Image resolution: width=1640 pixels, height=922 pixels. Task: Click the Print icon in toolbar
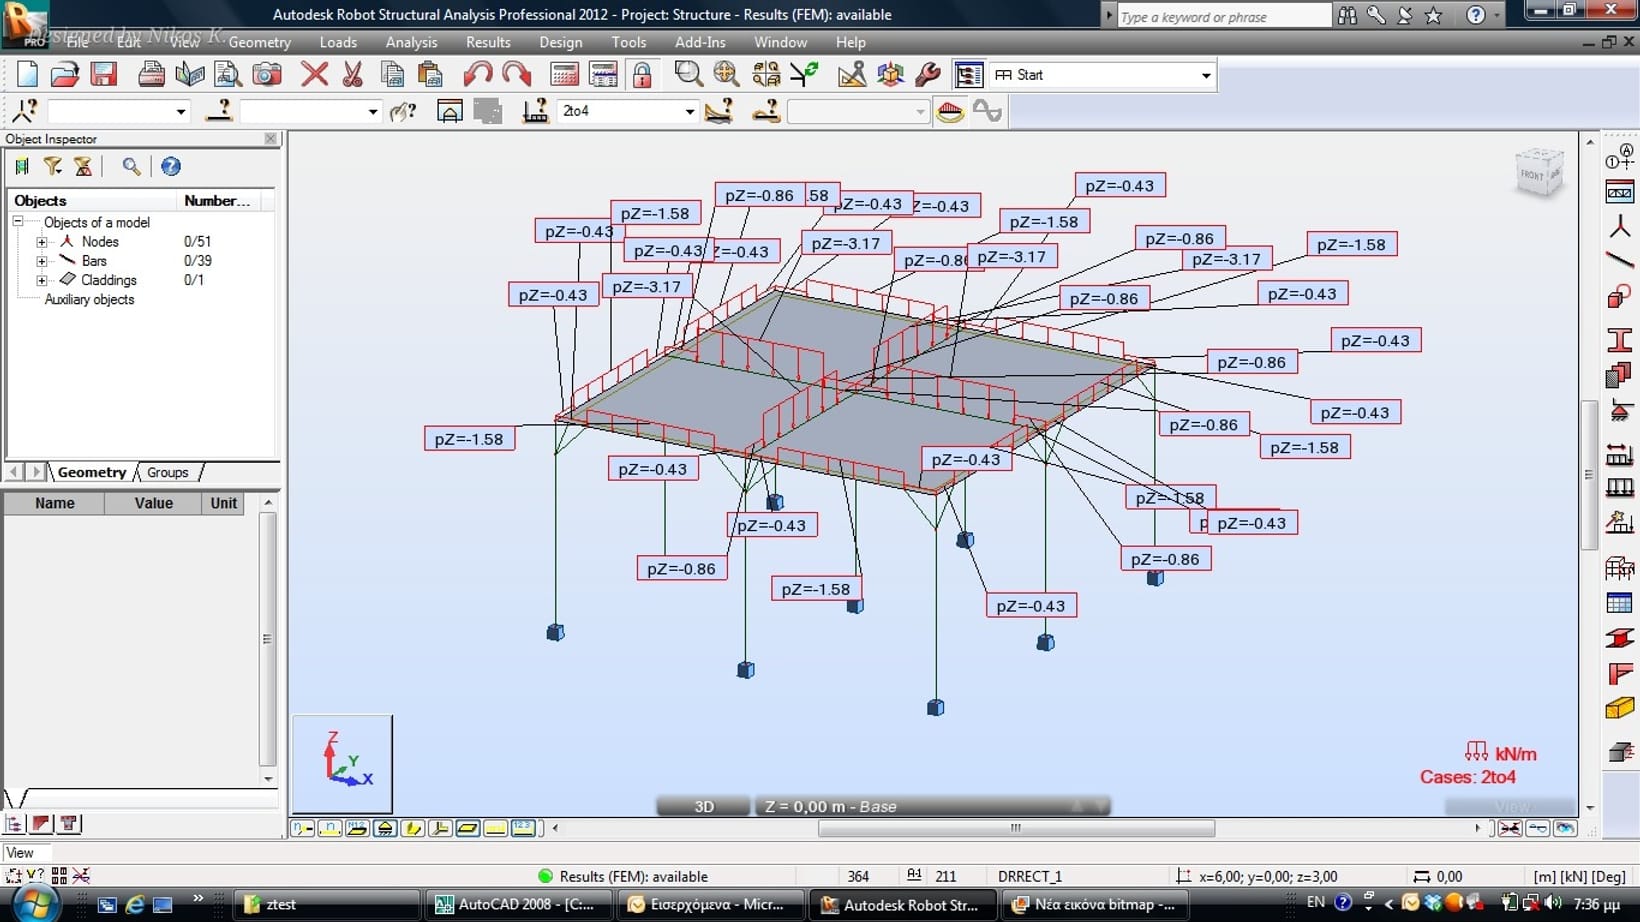click(151, 74)
